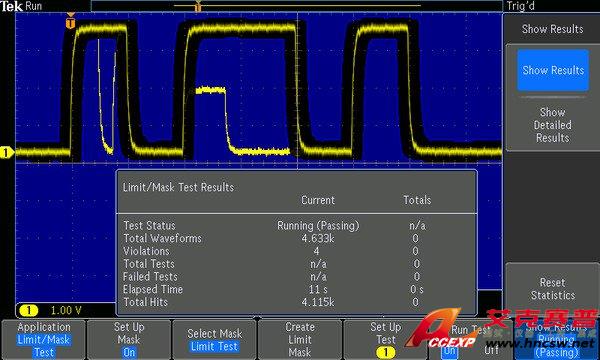The width and height of the screenshot is (600, 360).
Task: Click the yellow channel 1 badge beside 1.00 V
Action: coord(29,310)
